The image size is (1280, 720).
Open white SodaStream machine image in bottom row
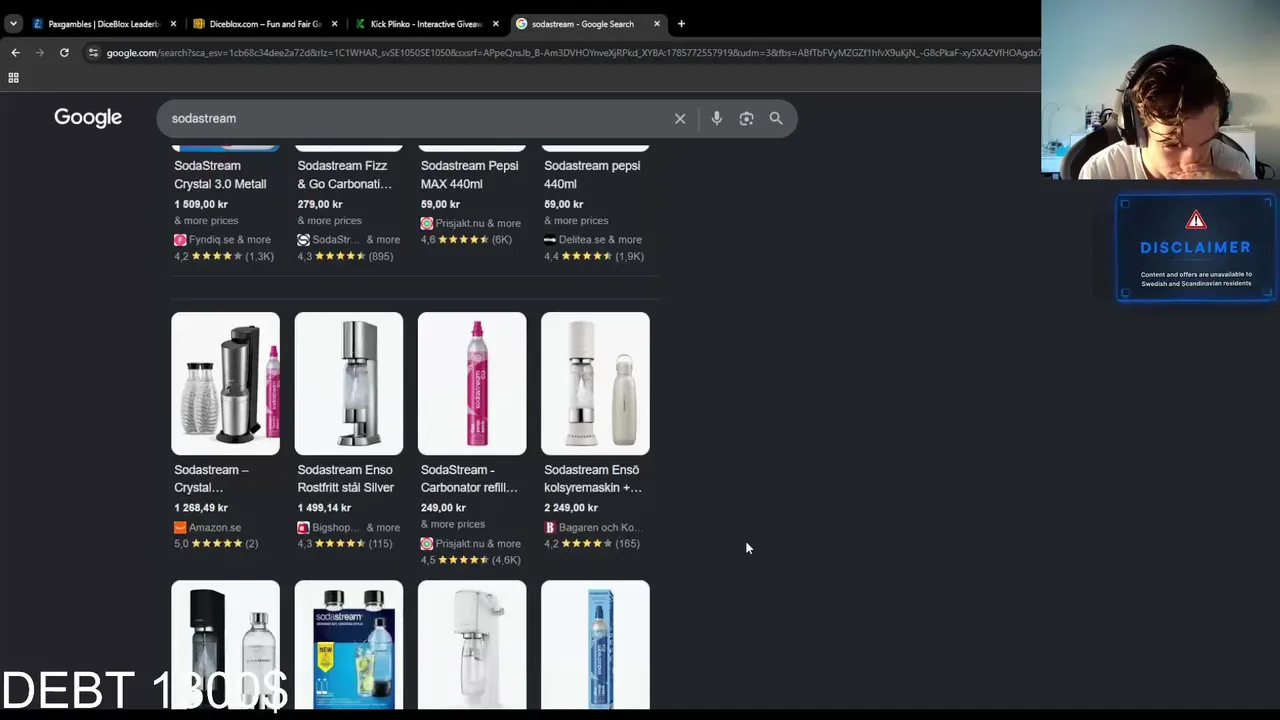pyautogui.click(x=472, y=645)
